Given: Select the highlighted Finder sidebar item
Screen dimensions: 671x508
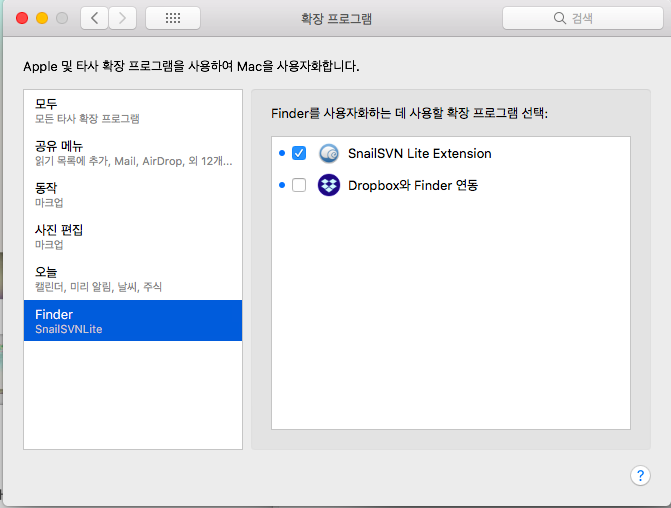Looking at the screenshot, I should click(x=133, y=321).
